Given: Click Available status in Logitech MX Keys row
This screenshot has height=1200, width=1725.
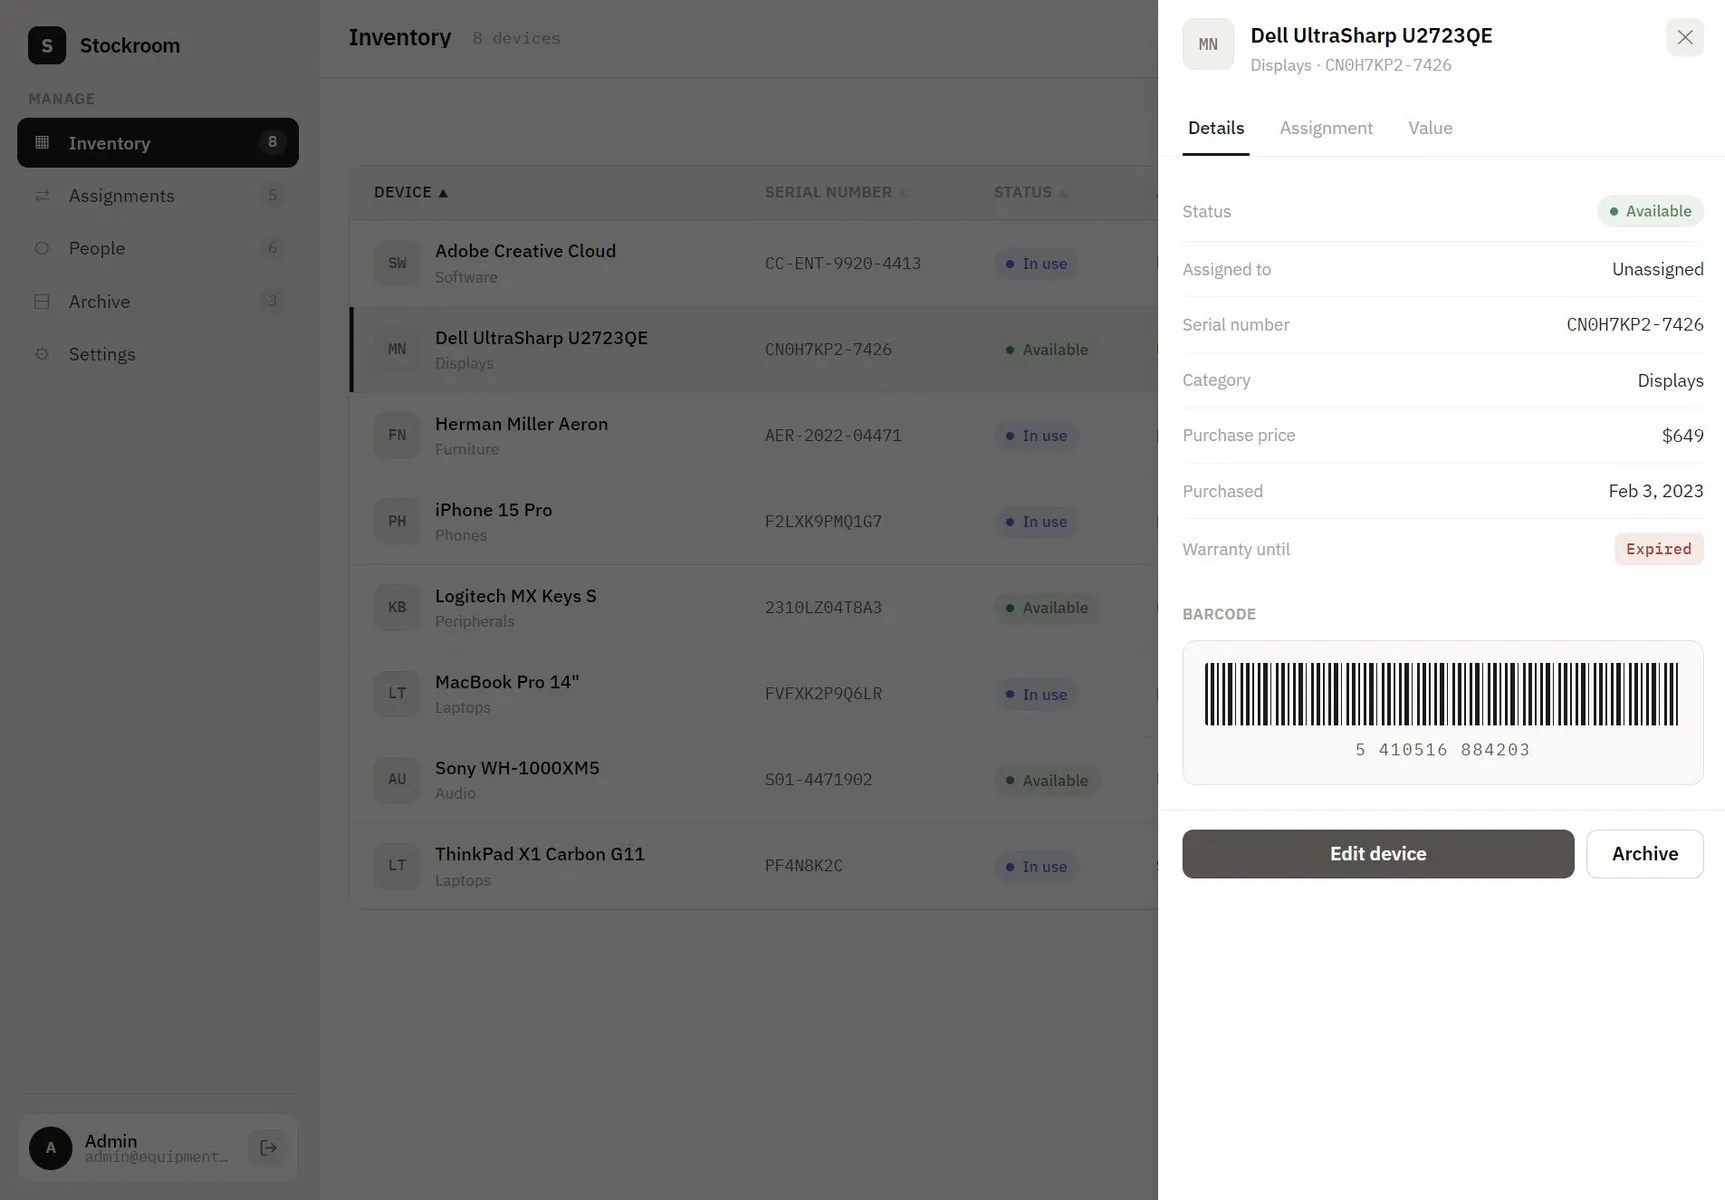Looking at the screenshot, I should 1047,608.
